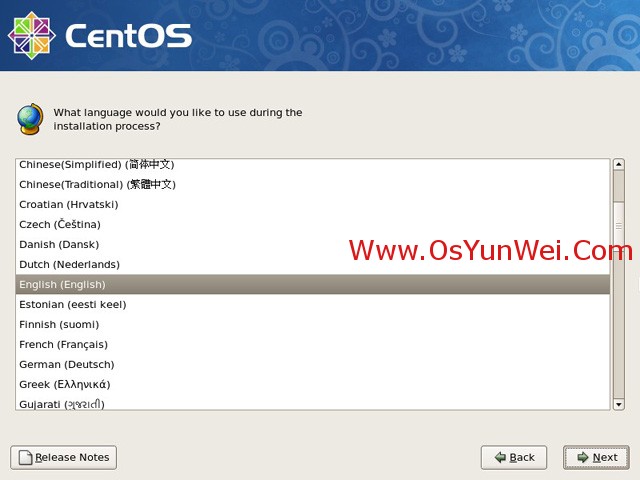The height and width of the screenshot is (480, 640).
Task: Choose Croatian (Hrvatski) language
Action: (x=313, y=204)
